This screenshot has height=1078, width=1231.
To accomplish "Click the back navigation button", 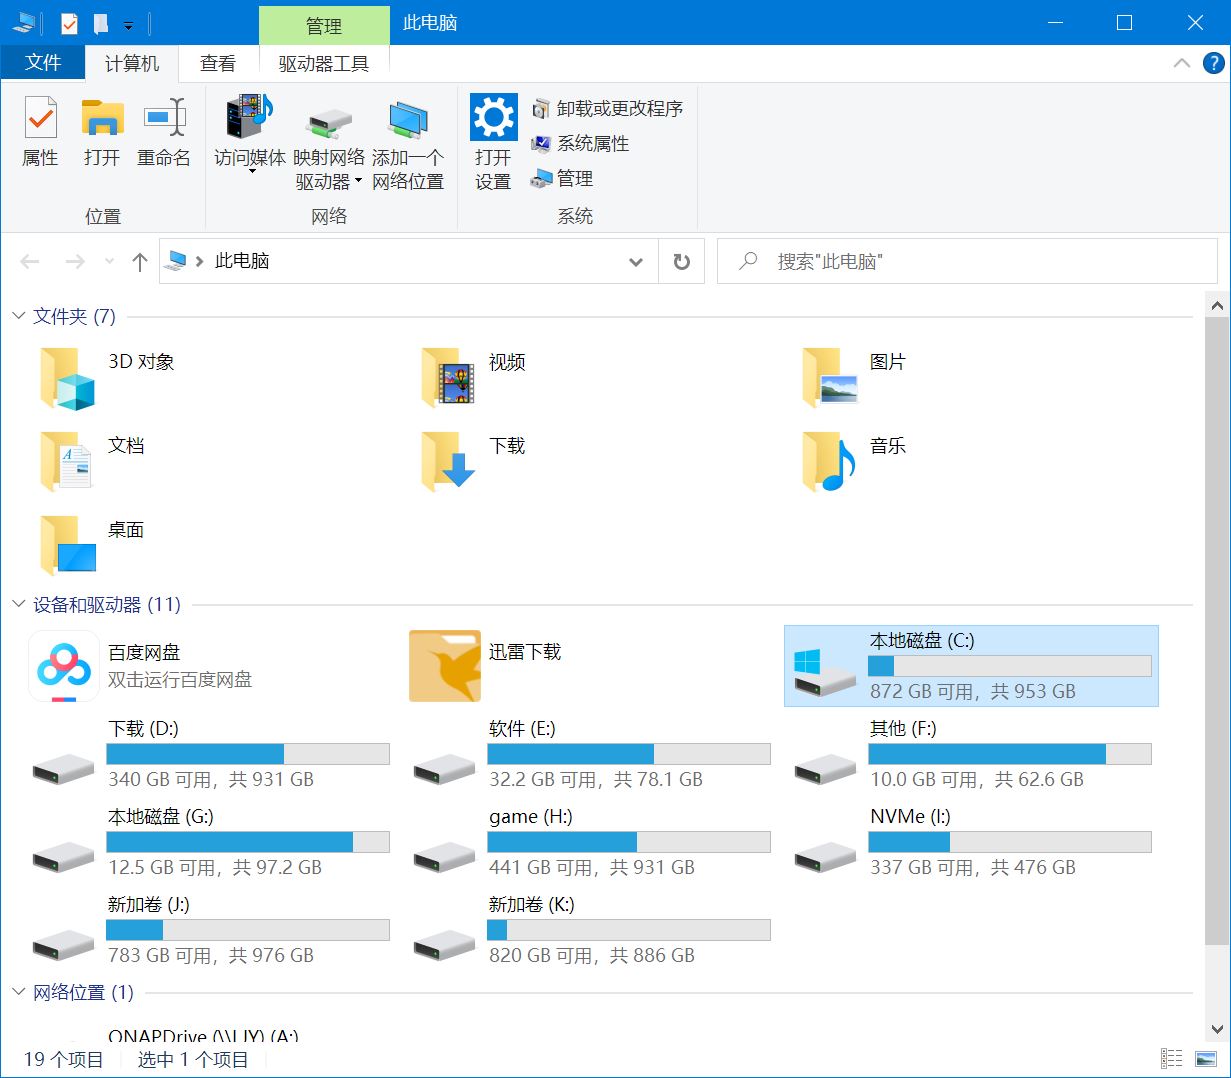I will click(29, 261).
